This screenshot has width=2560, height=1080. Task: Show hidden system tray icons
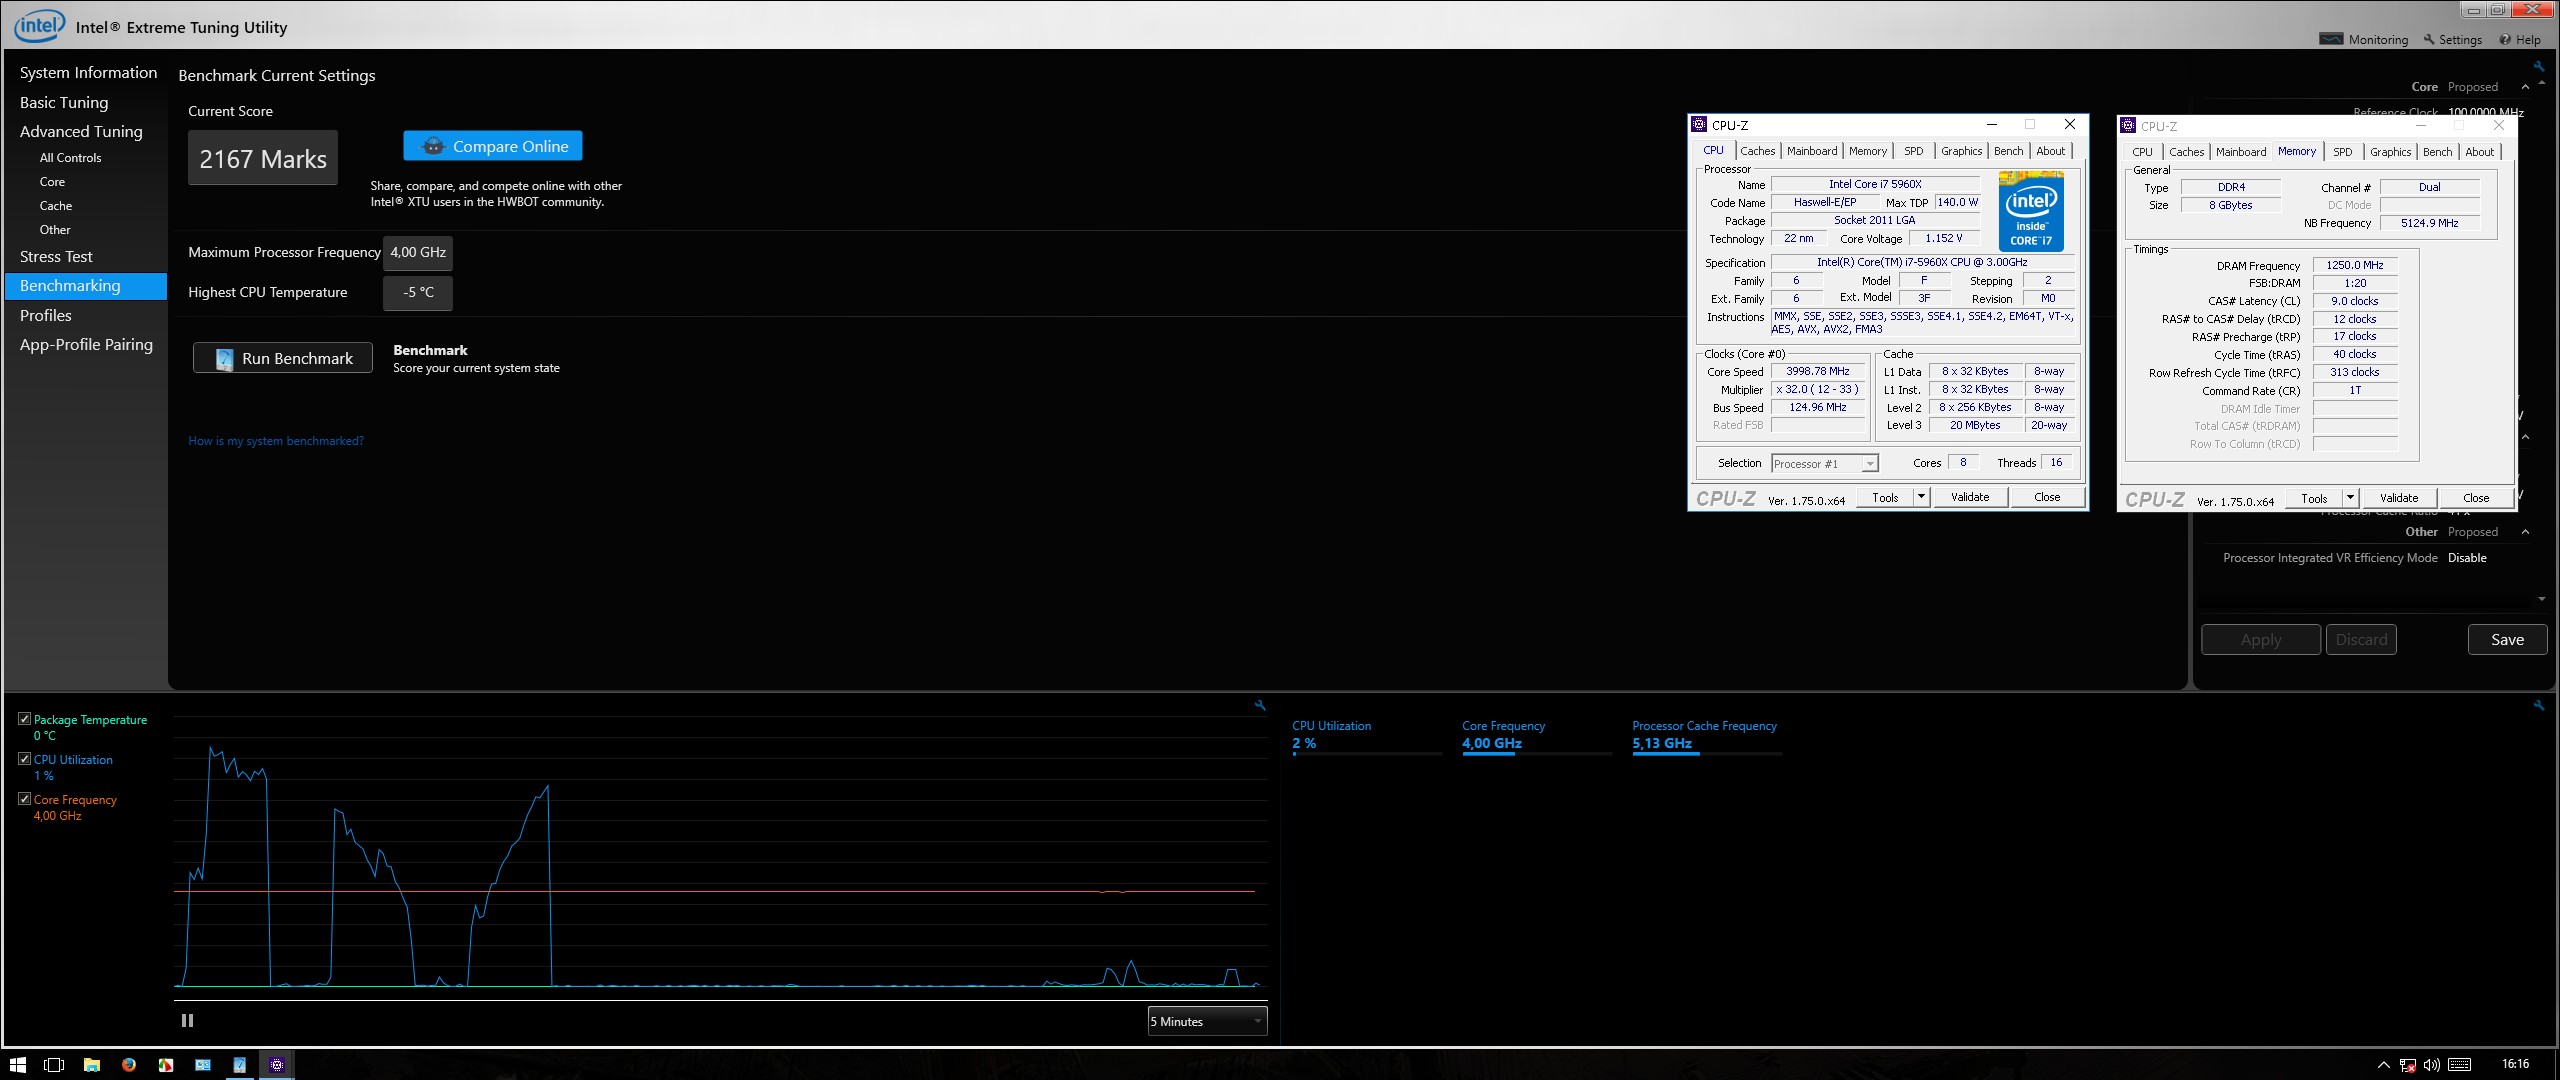pyautogui.click(x=2384, y=1065)
